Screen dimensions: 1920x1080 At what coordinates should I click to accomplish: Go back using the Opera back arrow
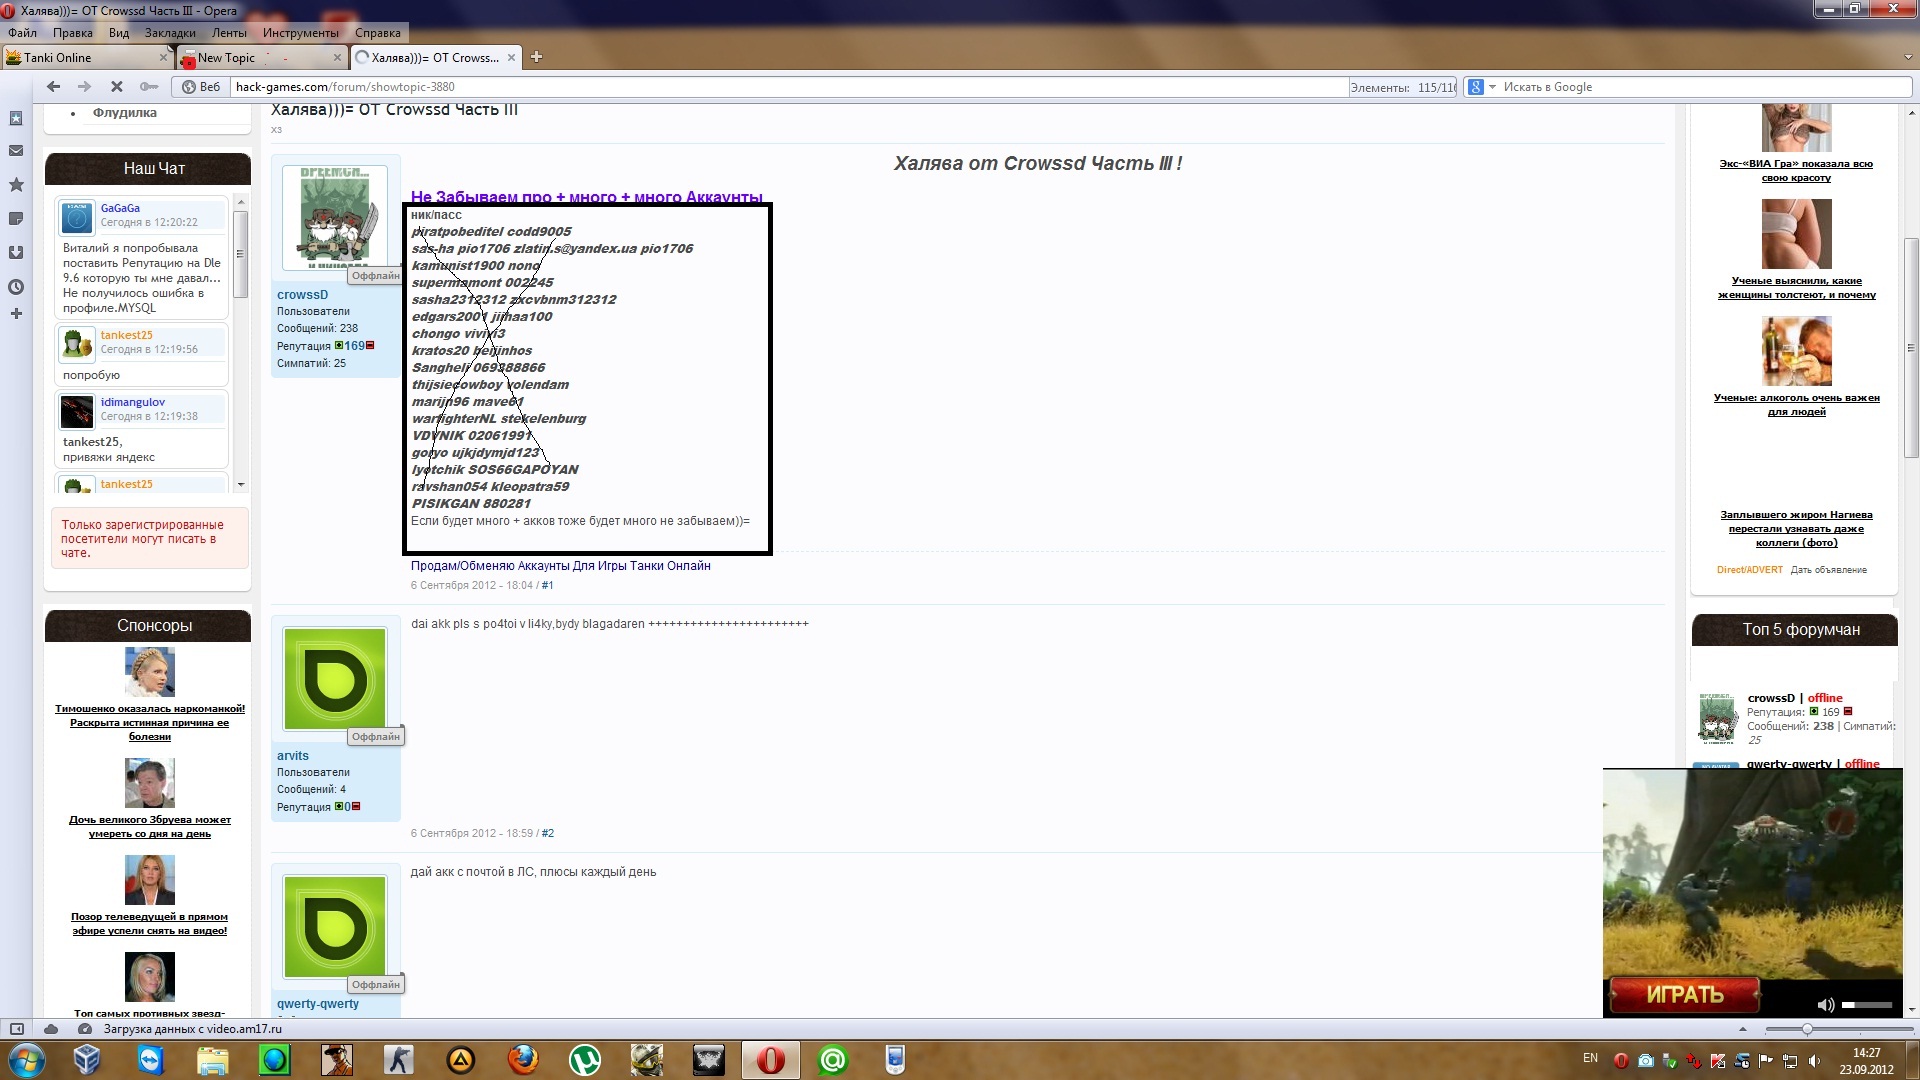coord(54,87)
